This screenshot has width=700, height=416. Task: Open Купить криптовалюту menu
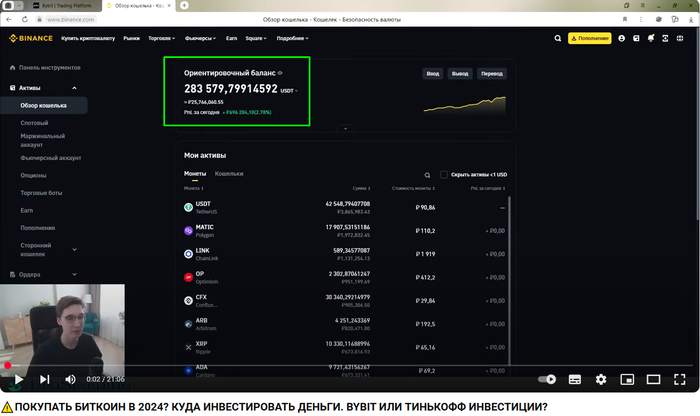click(88, 38)
